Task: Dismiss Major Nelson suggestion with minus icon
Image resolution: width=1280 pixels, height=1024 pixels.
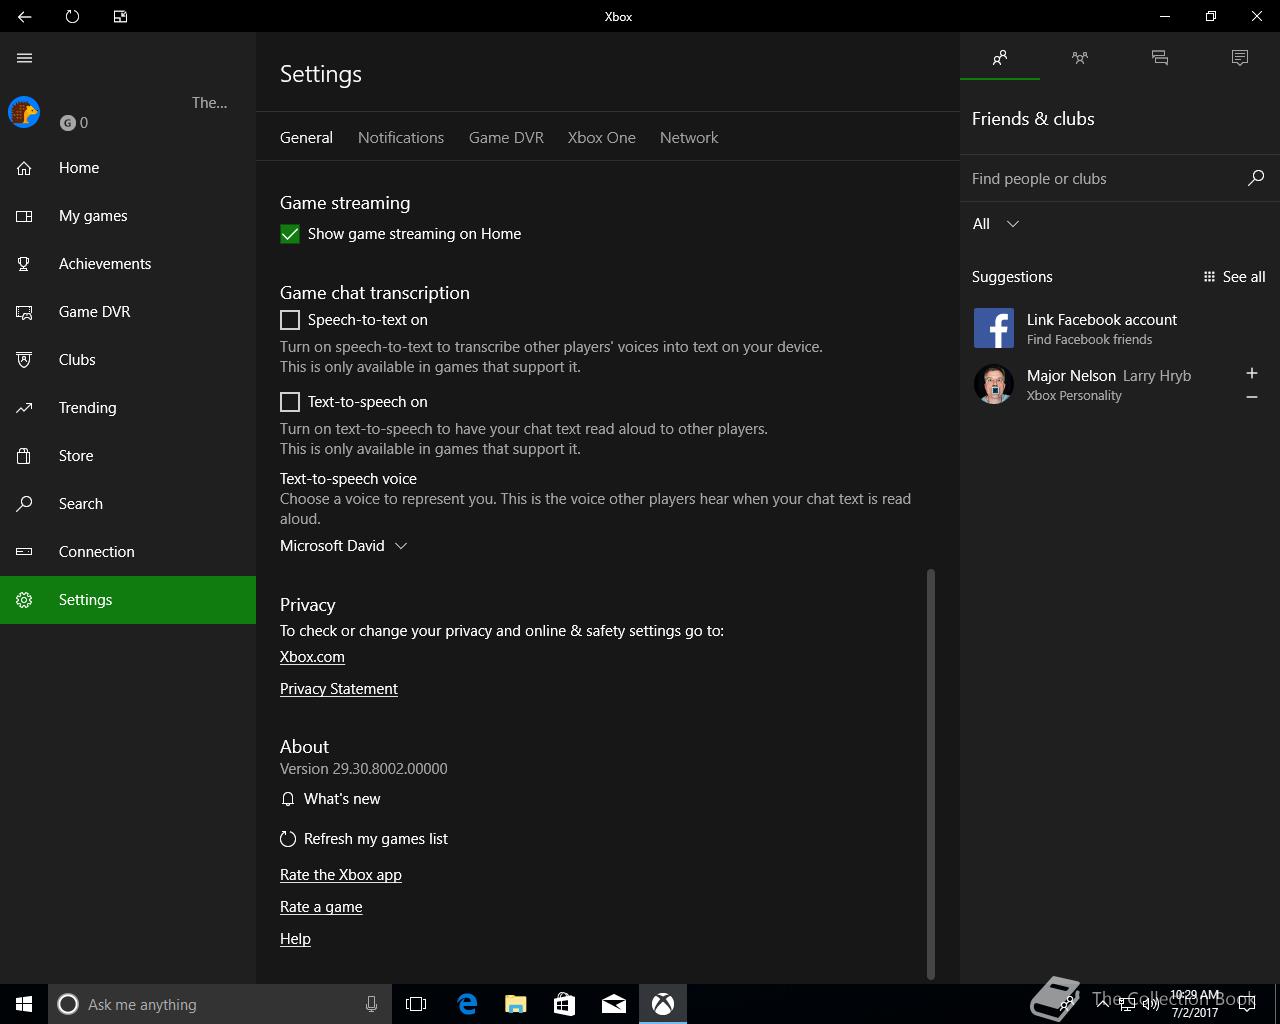Action: click(1251, 397)
